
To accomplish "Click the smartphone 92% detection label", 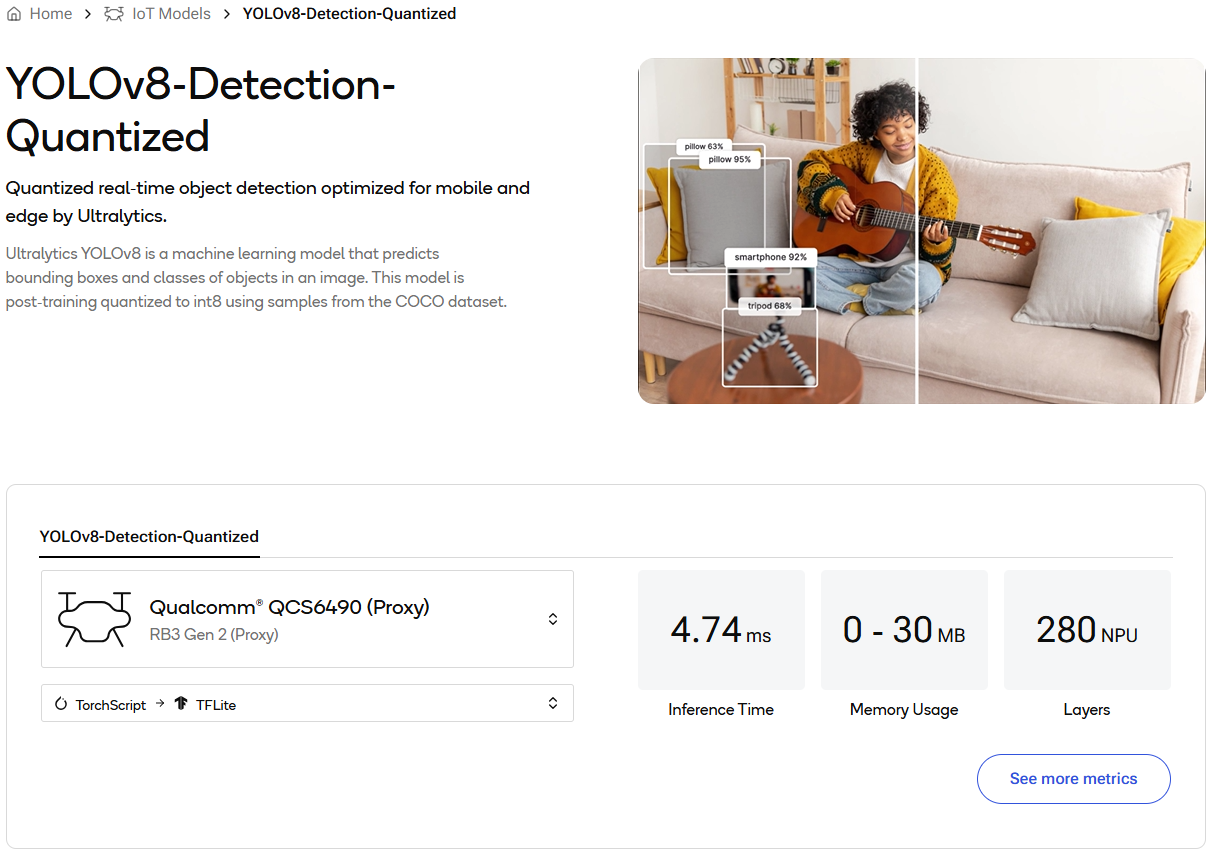I will [x=770, y=257].
